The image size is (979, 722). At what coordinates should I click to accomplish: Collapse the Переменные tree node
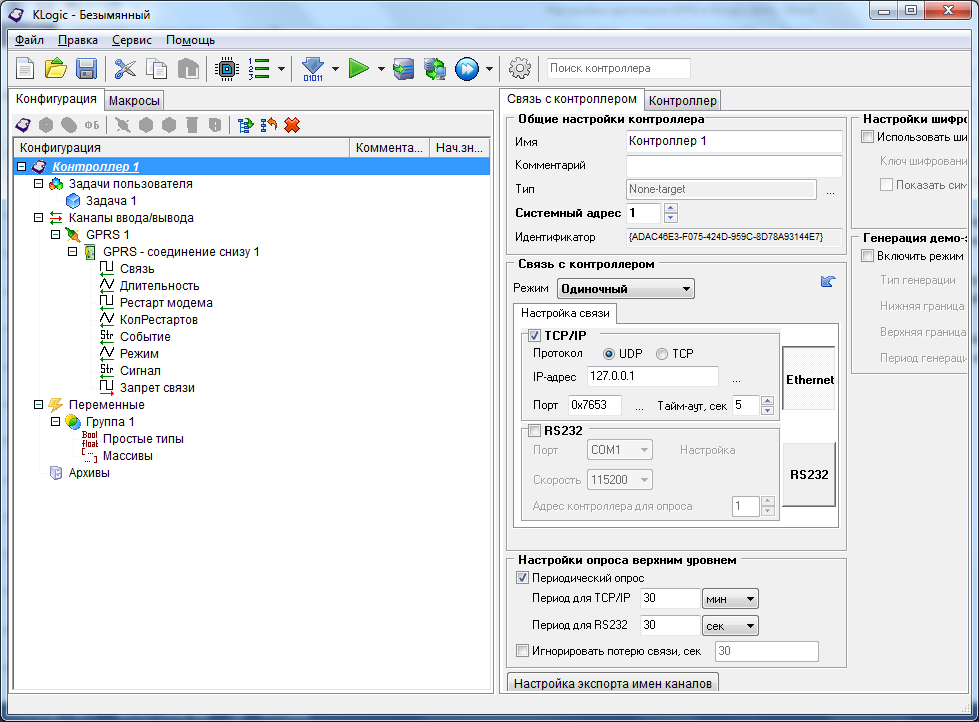(39, 405)
